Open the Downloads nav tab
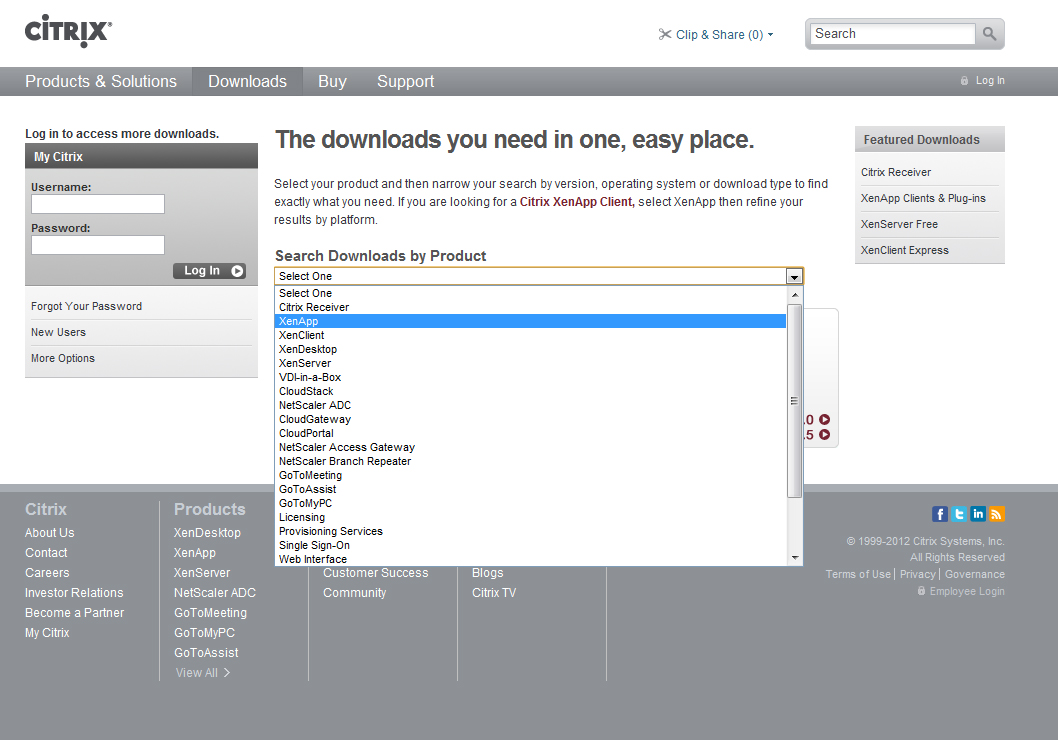This screenshot has width=1058, height=740. (248, 82)
